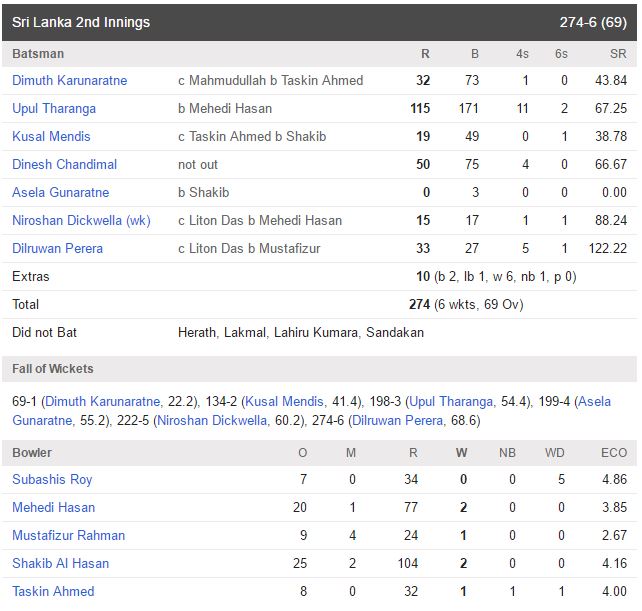The image size is (642, 611).
Task: Select the Dinesh Chandimal player link
Action: 64,164
